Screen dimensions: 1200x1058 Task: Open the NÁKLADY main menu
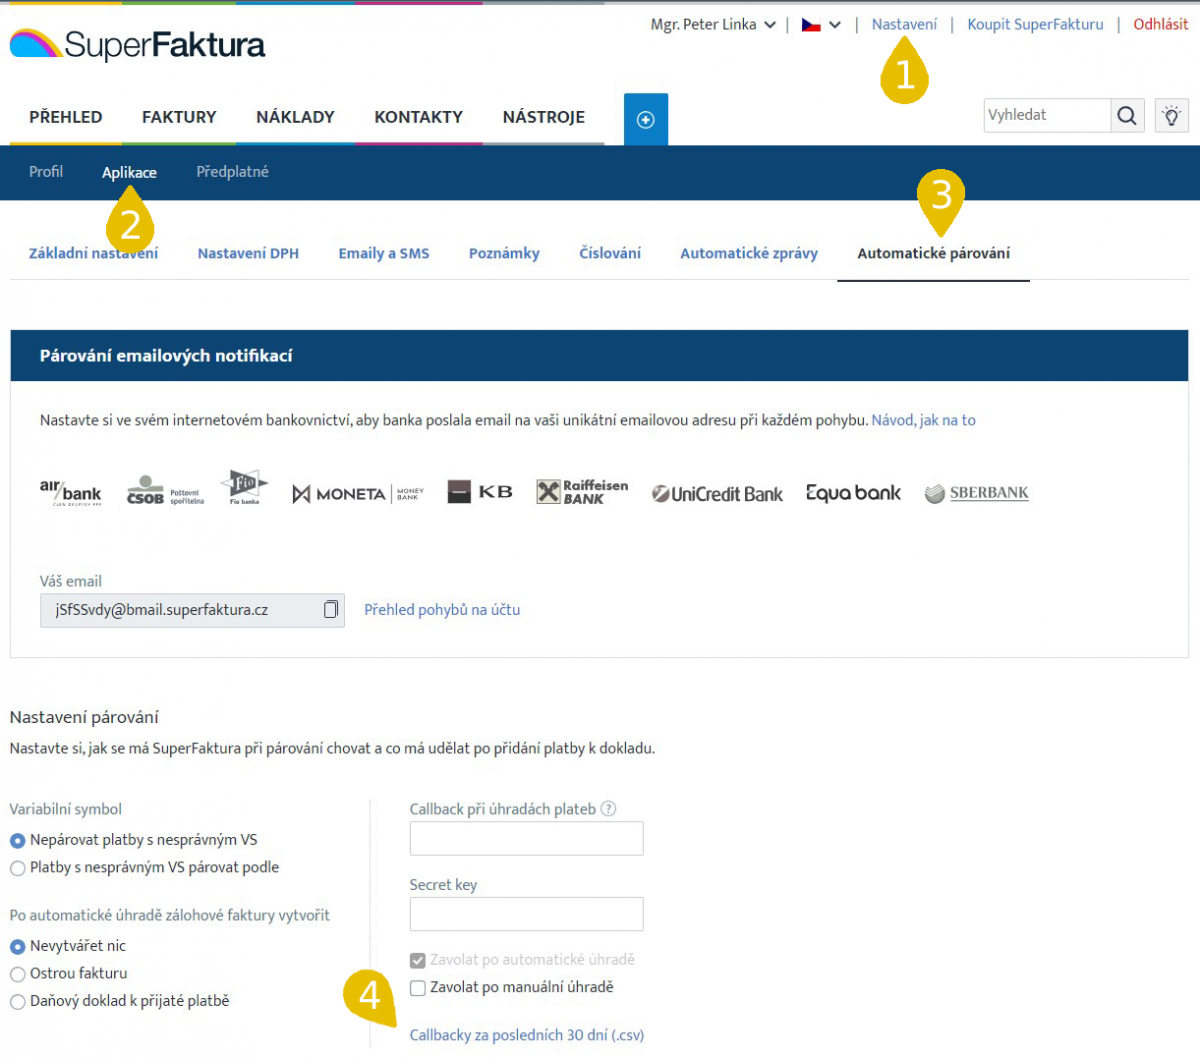295,117
